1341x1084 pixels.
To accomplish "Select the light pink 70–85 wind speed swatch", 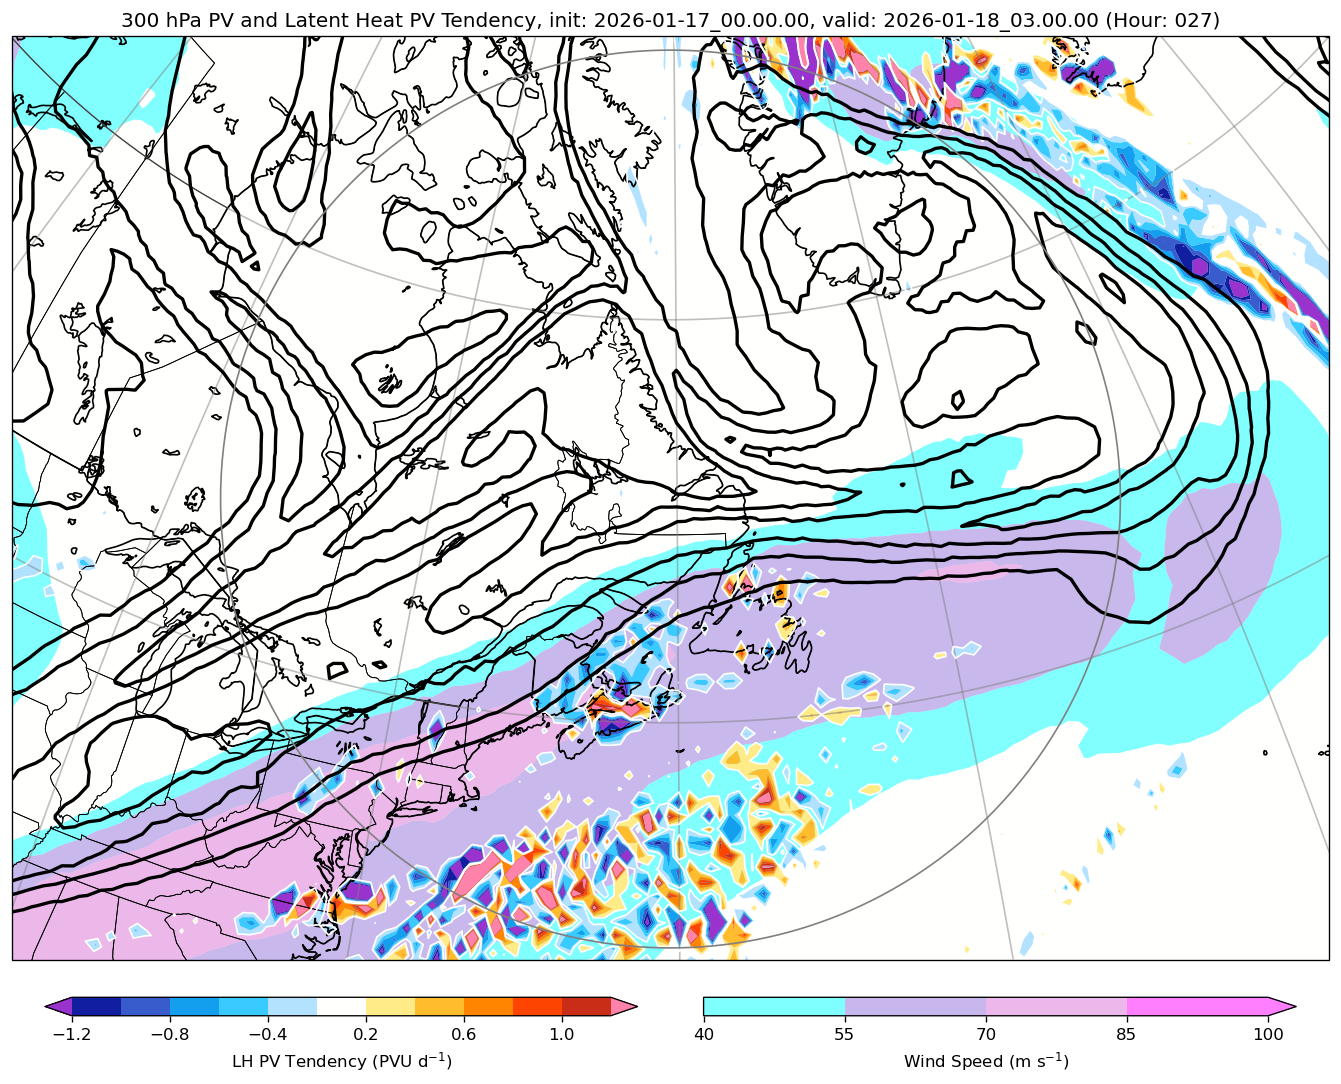I will coord(1056,1006).
